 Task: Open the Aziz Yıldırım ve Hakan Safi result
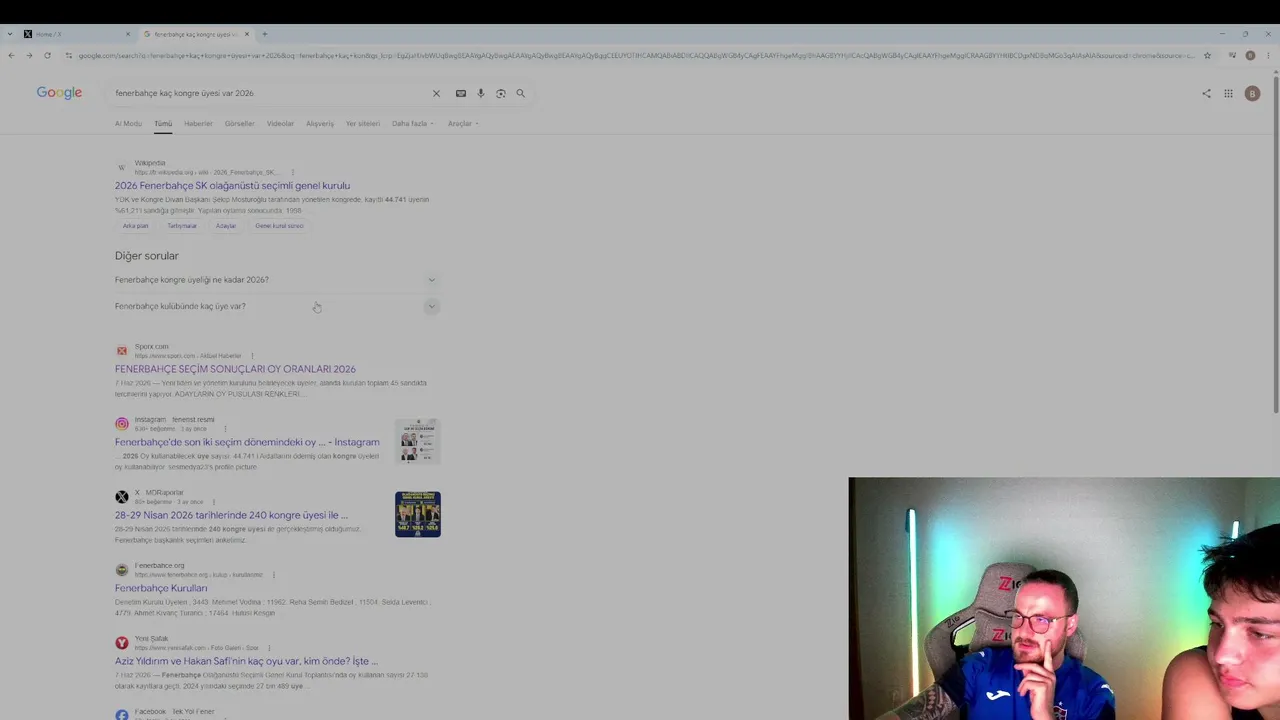246,661
